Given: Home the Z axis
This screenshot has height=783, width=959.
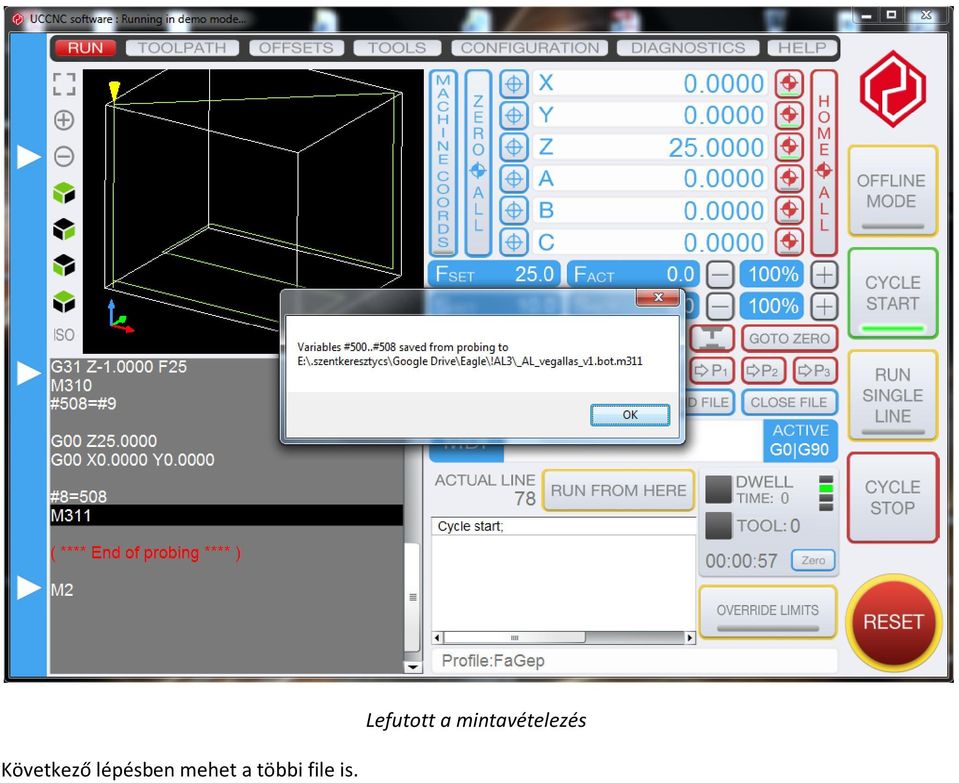Looking at the screenshot, I should click(789, 147).
